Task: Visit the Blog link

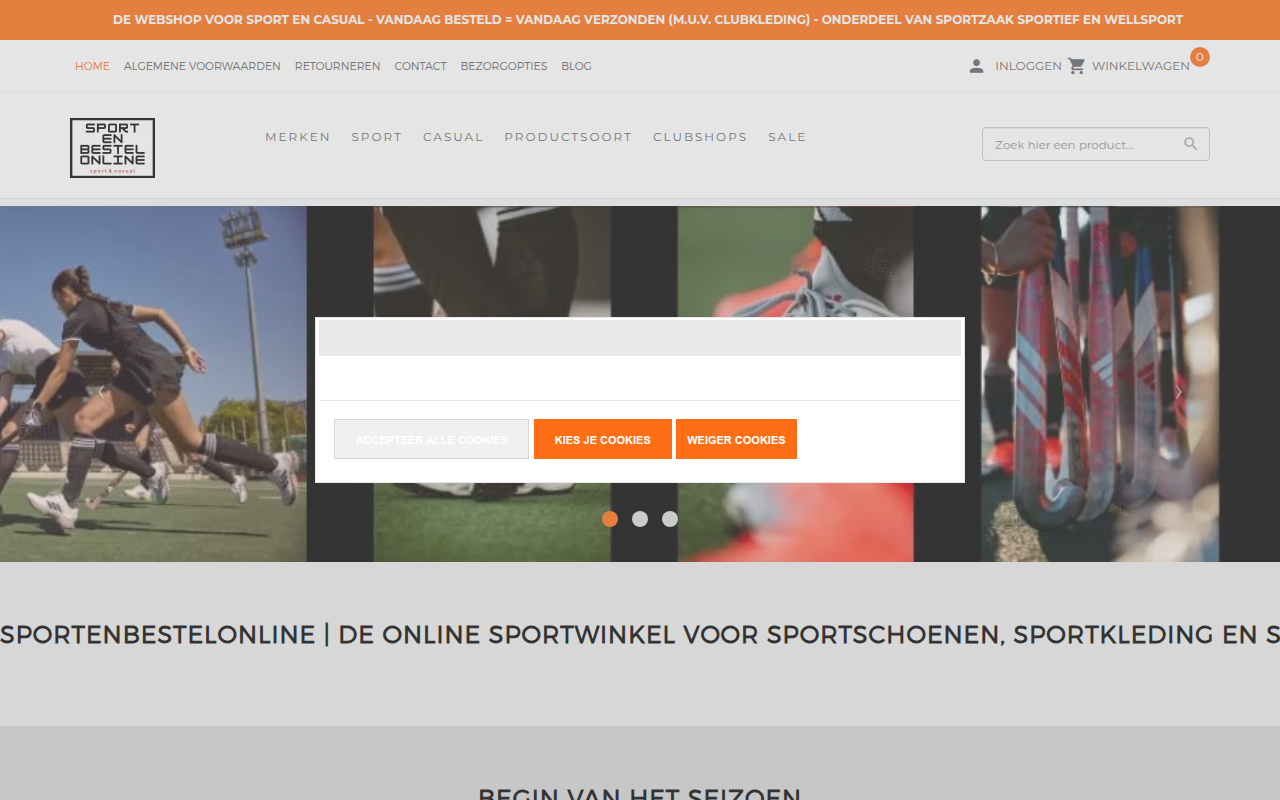Action: point(576,66)
